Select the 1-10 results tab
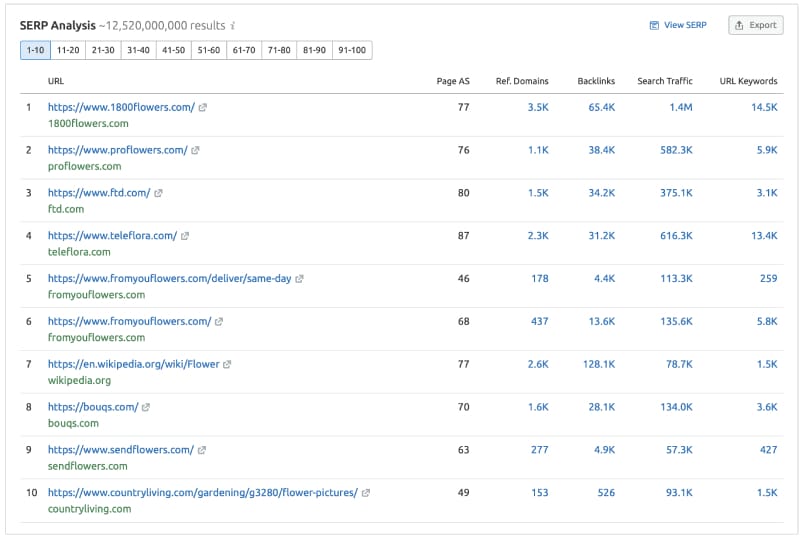Viewport: 802px width, 539px height. point(35,50)
